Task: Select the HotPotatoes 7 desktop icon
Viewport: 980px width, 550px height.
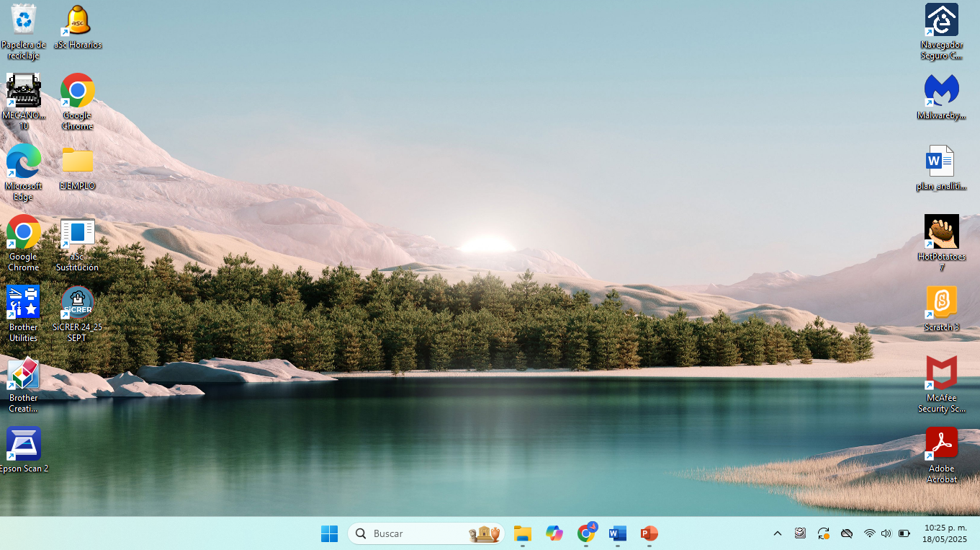Action: 941,243
